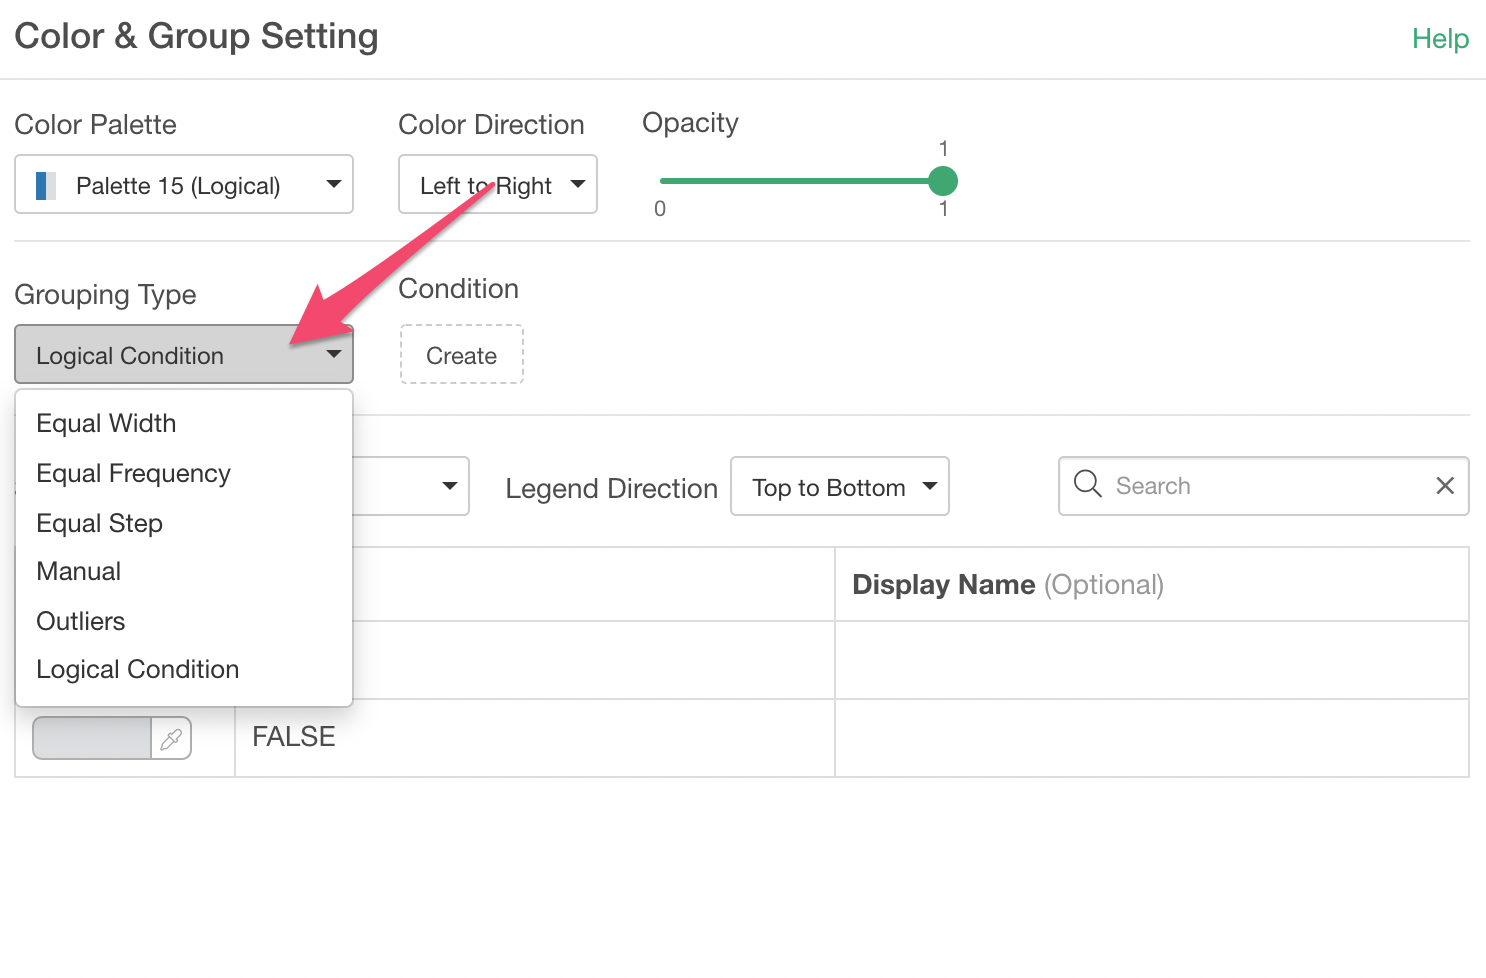The width and height of the screenshot is (1486, 978).
Task: Focus the Search input field
Action: pos(1265,486)
